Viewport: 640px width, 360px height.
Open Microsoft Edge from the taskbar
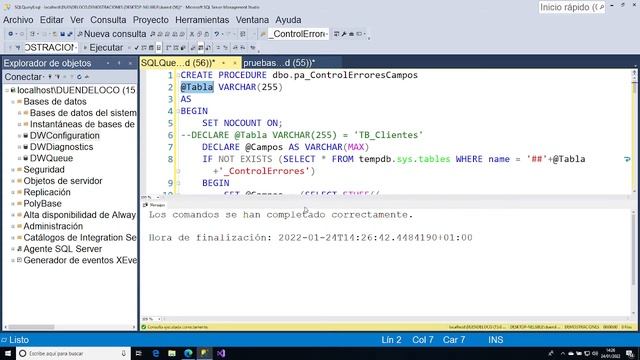[188, 353]
